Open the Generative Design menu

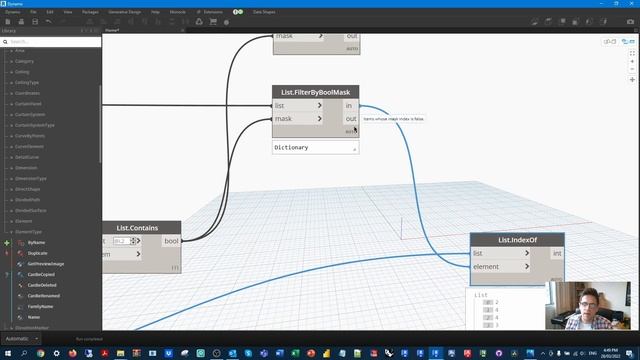[124, 12]
